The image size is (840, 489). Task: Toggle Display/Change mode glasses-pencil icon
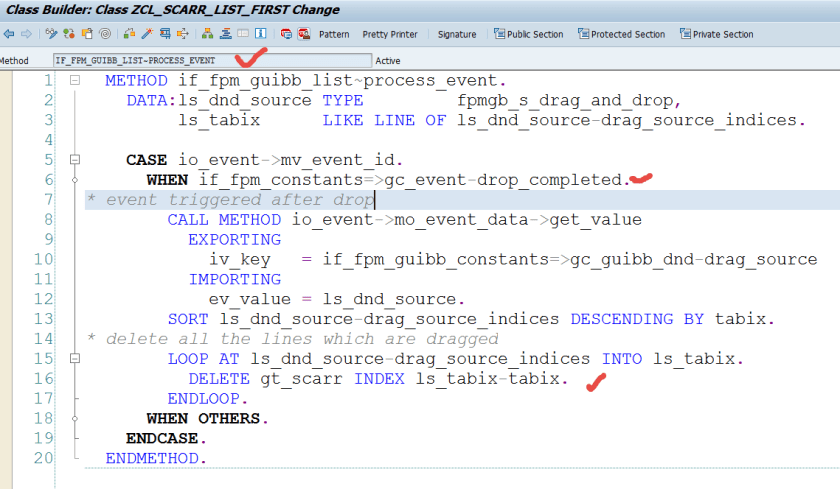pyautogui.click(x=51, y=34)
